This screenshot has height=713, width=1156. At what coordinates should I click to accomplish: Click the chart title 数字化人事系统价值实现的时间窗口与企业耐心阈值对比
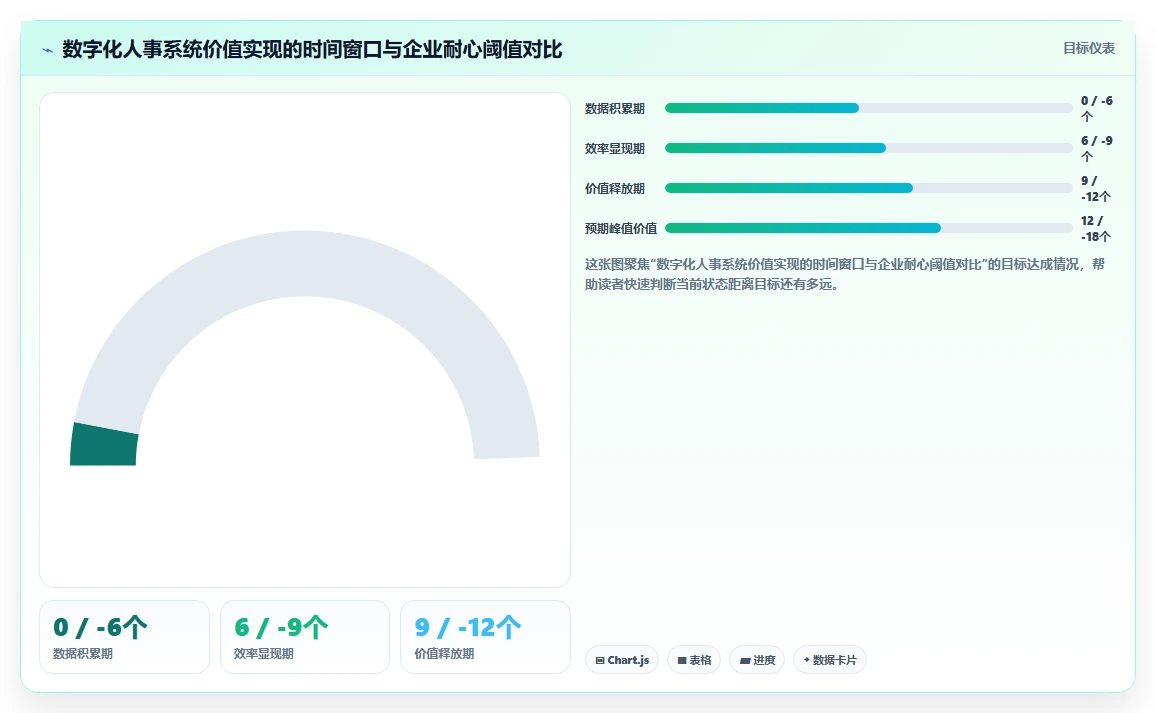(312, 49)
